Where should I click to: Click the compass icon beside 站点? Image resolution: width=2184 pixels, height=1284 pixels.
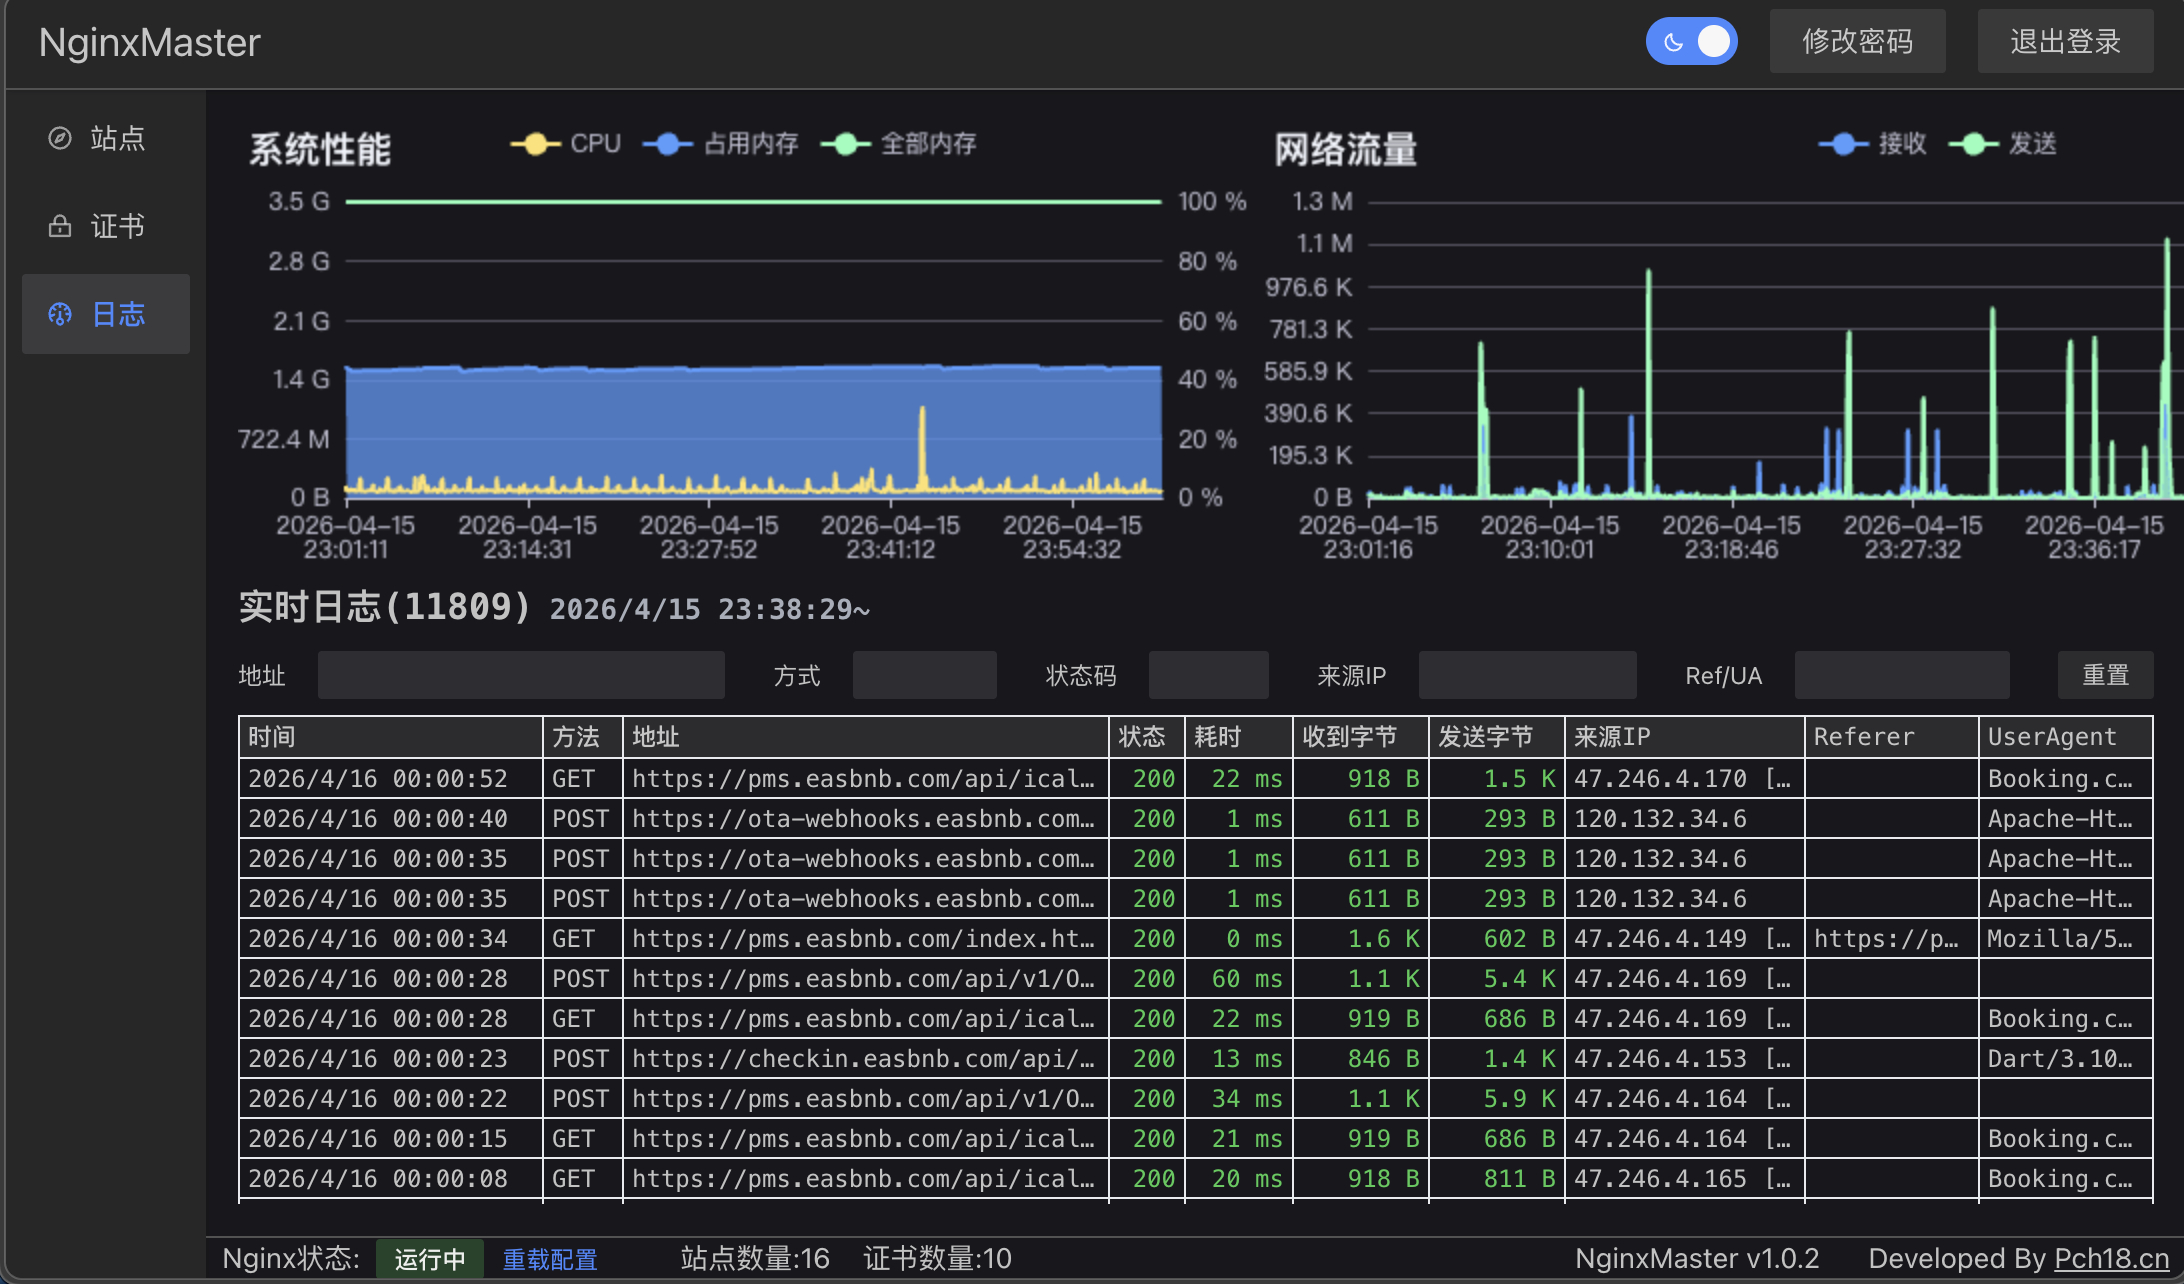point(60,138)
